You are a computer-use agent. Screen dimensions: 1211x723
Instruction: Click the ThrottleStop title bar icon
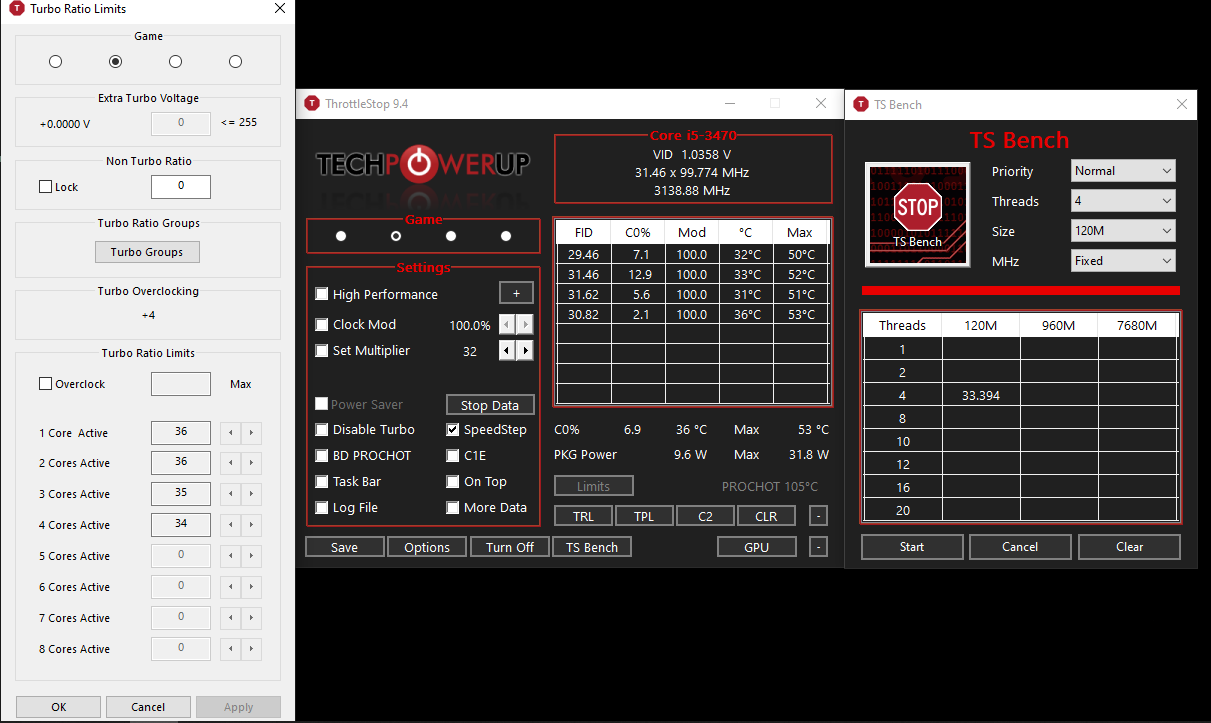[312, 104]
